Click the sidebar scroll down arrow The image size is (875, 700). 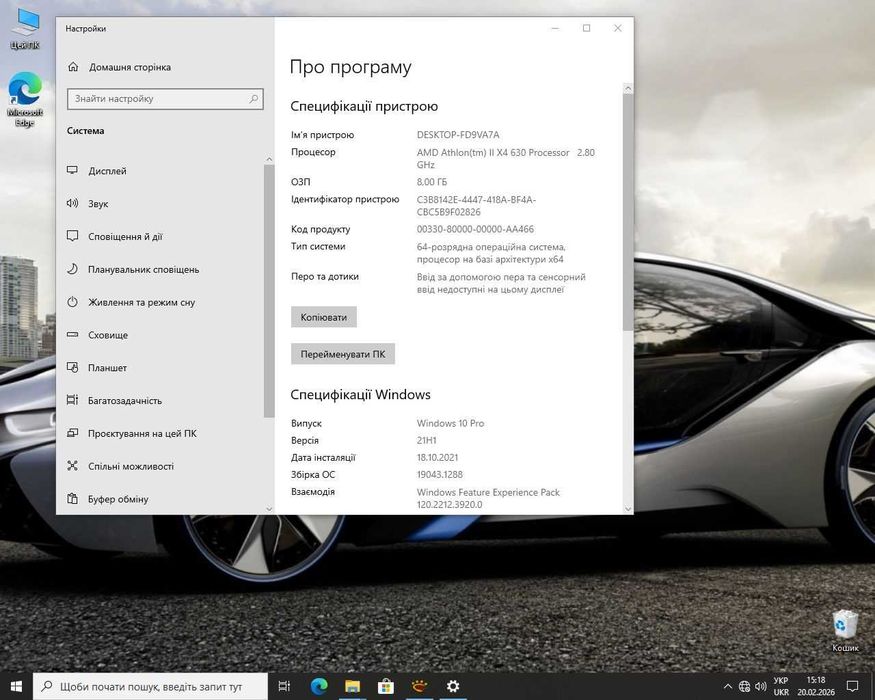point(269,509)
